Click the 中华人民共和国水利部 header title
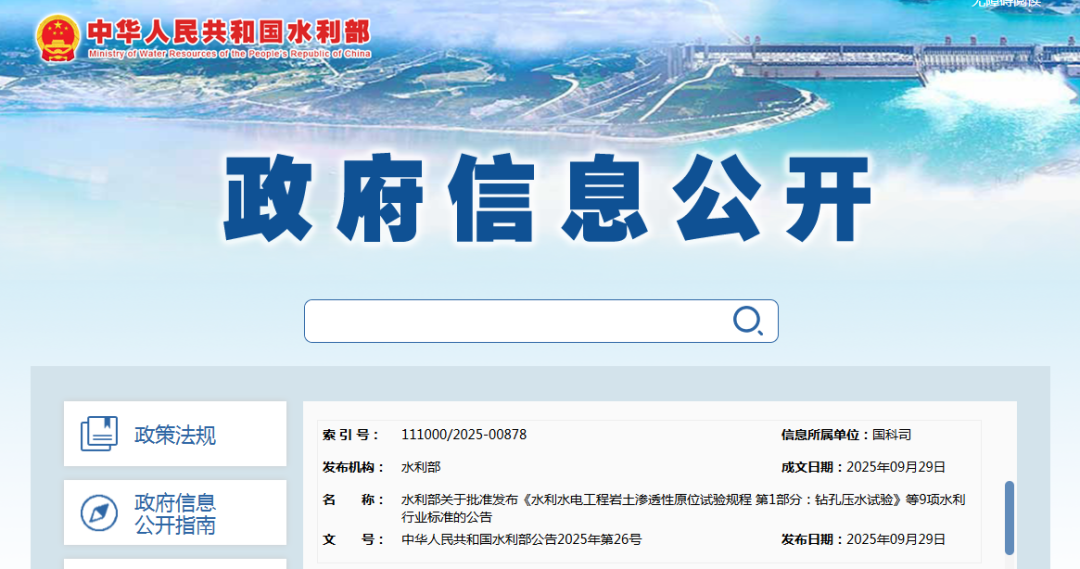This screenshot has height=569, width=1080. [x=228, y=31]
